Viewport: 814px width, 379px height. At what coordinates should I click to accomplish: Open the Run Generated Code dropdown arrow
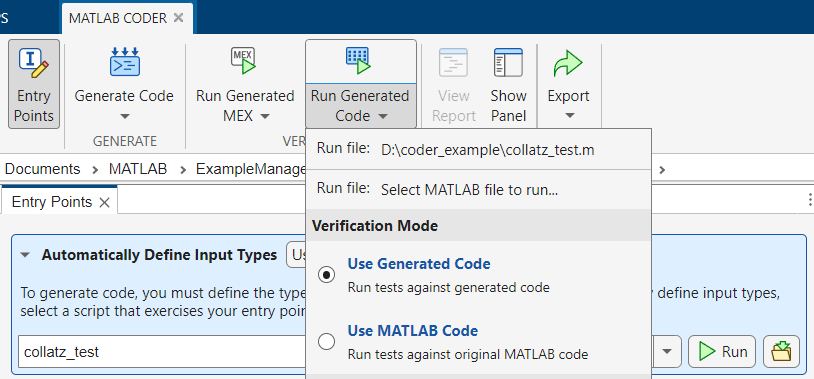tap(383, 116)
